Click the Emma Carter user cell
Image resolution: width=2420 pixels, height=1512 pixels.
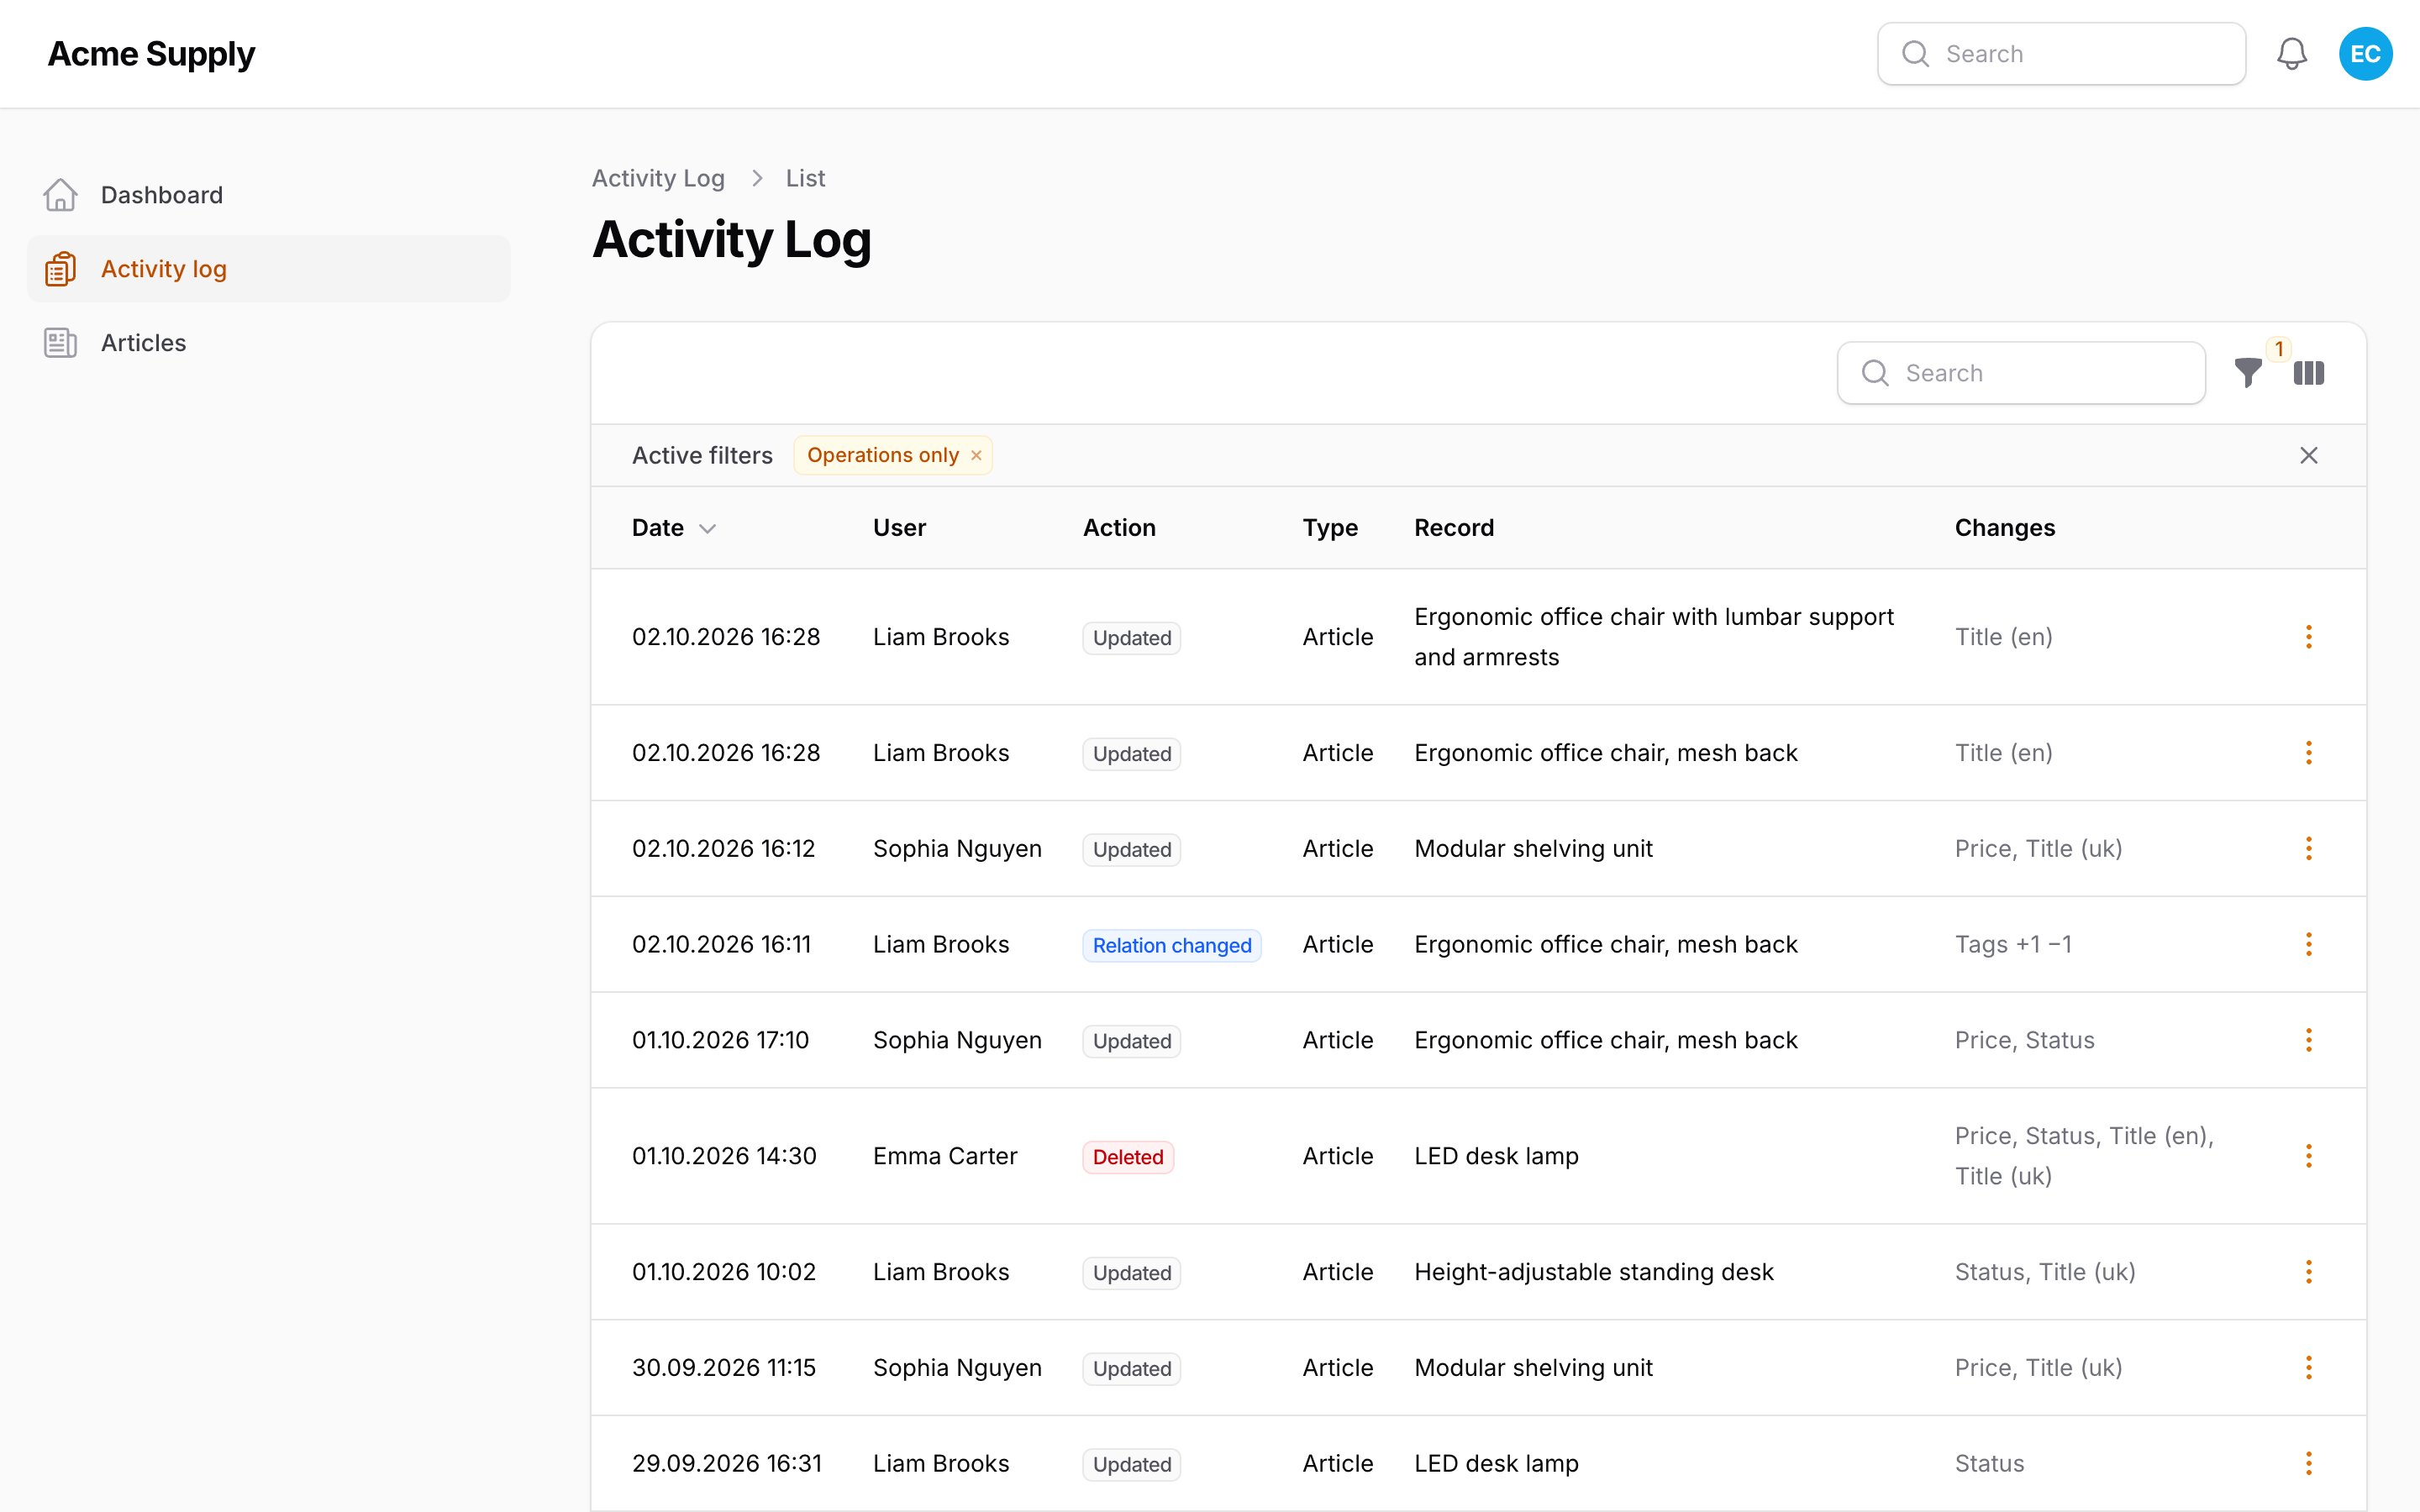click(x=944, y=1157)
